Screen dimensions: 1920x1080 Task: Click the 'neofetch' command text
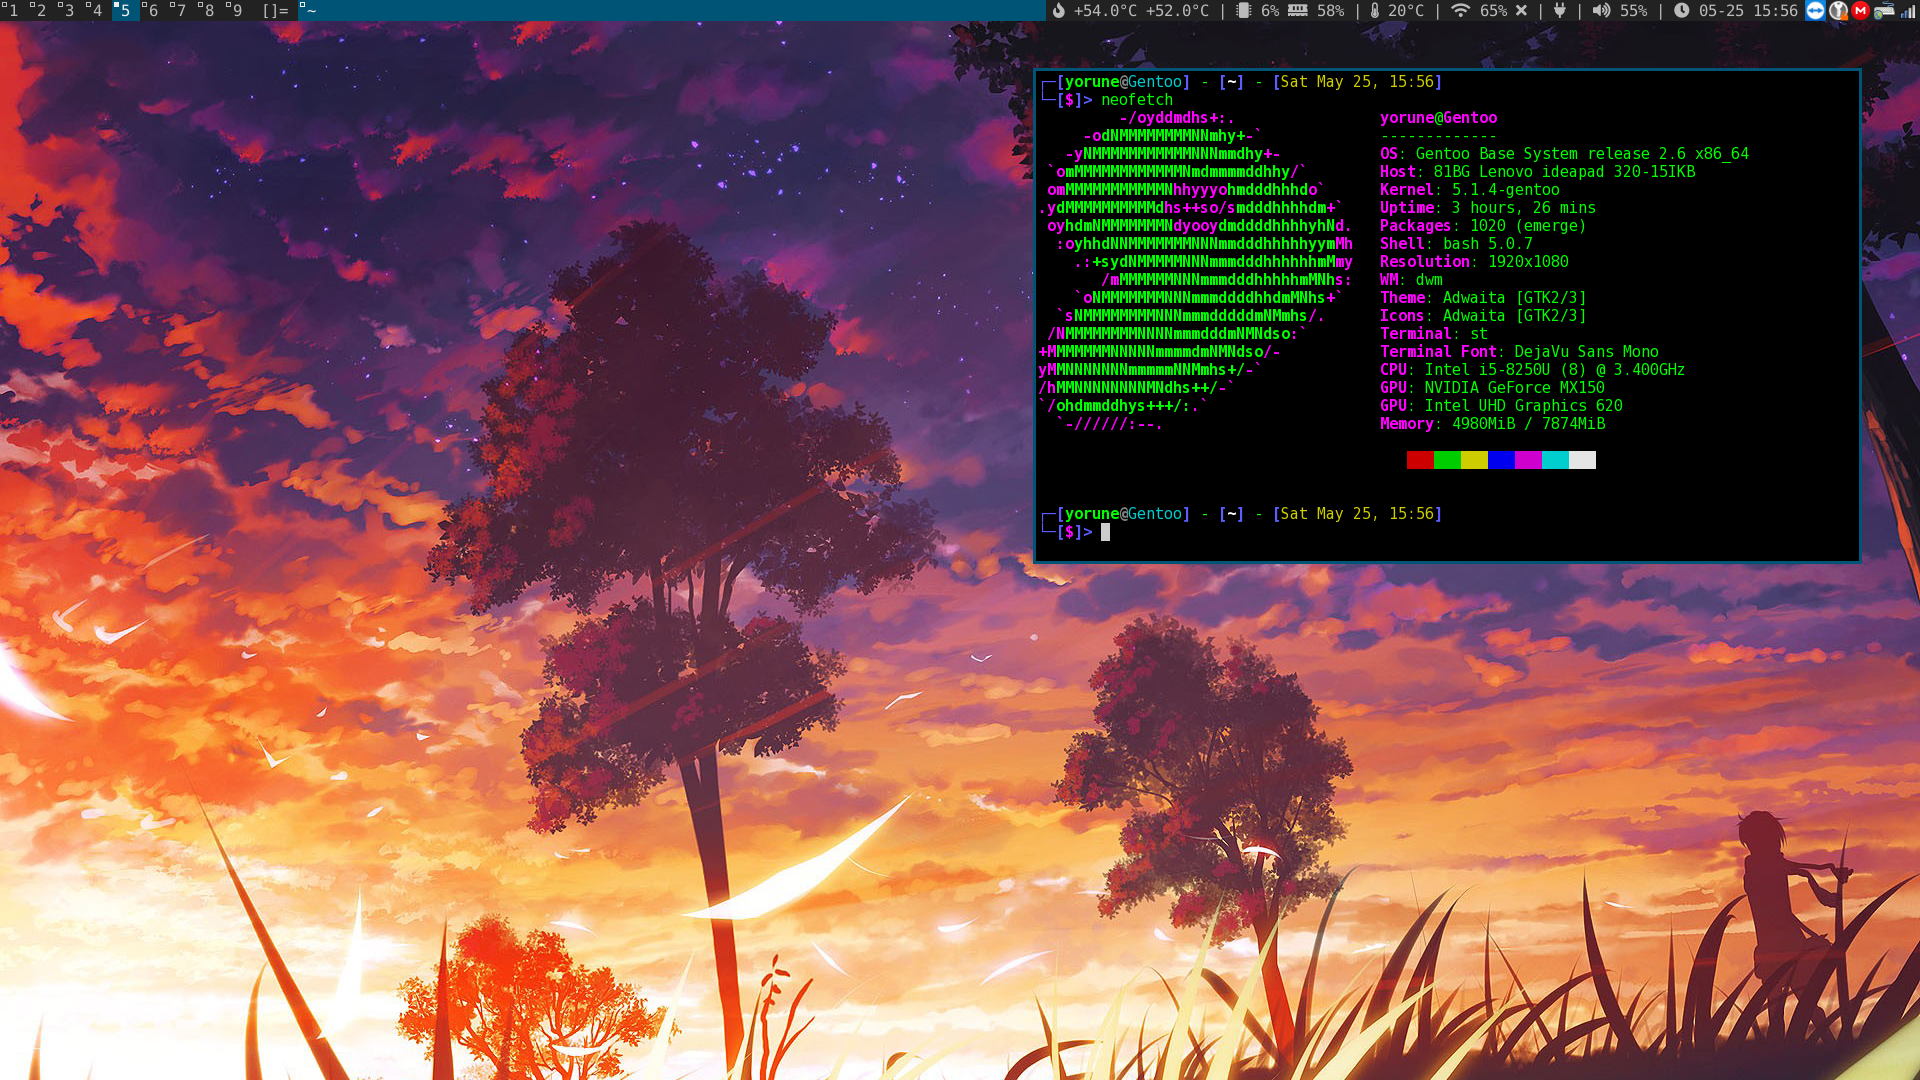coord(1137,100)
